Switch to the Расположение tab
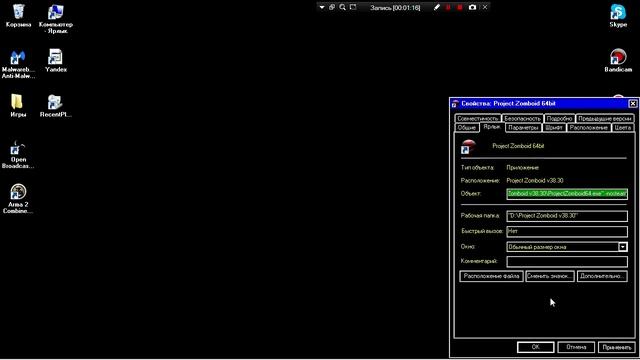The width and height of the screenshot is (640, 360). point(589,128)
